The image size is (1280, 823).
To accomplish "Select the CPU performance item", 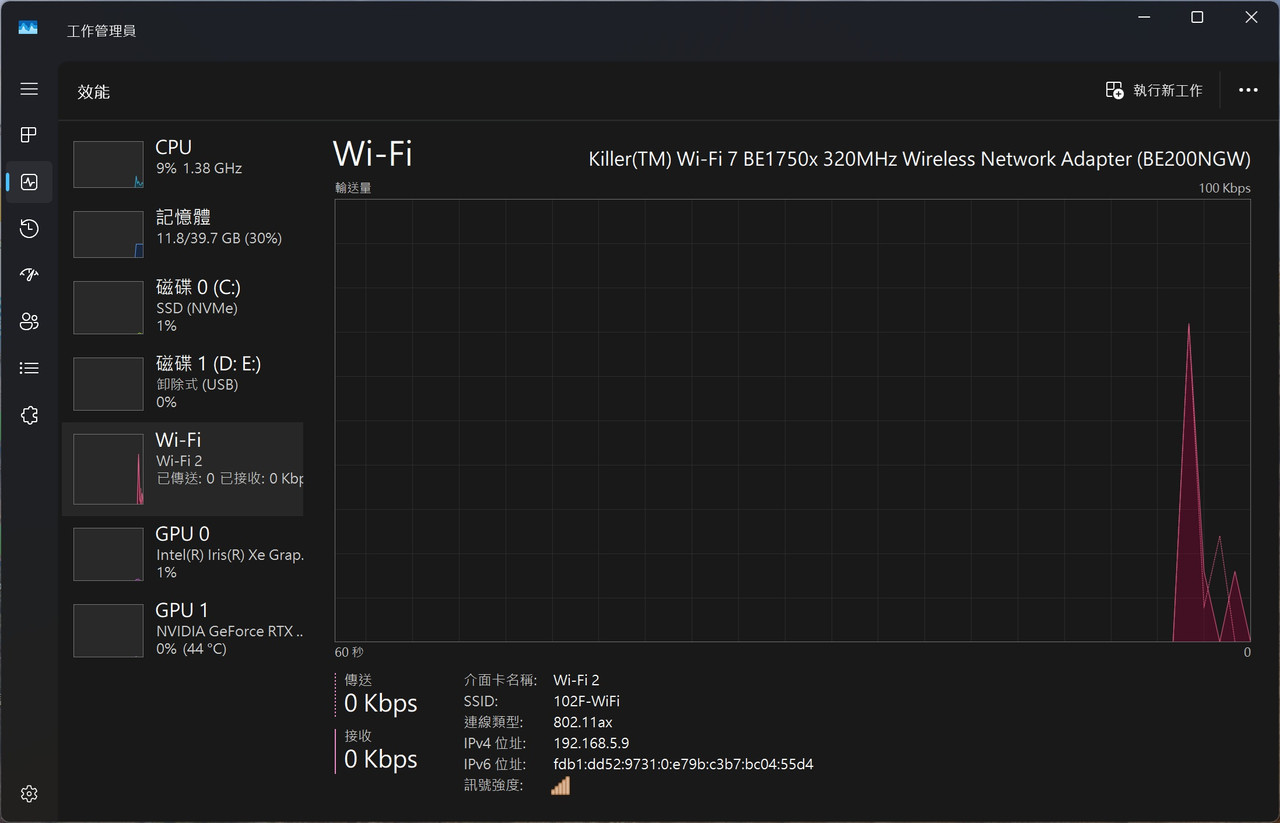I will click(x=183, y=164).
